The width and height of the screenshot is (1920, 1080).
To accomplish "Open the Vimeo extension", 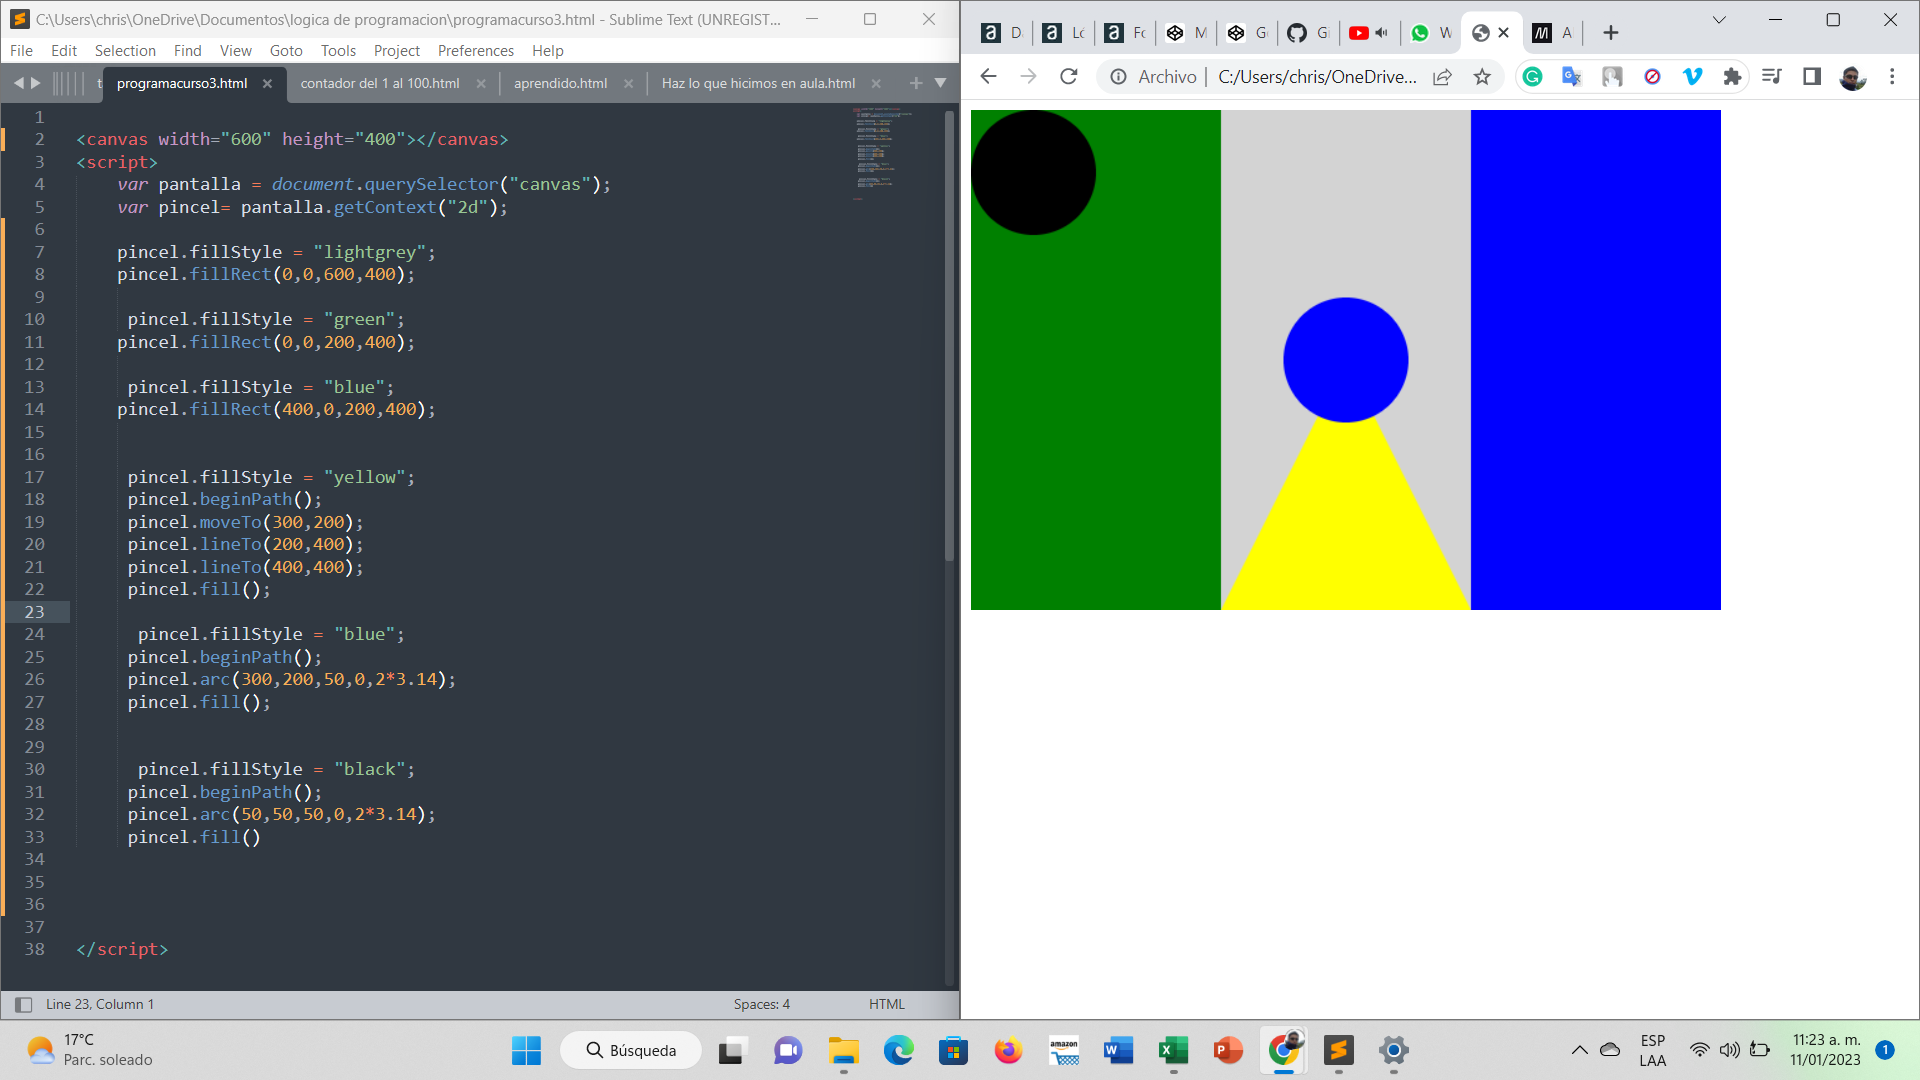I will [x=1692, y=77].
